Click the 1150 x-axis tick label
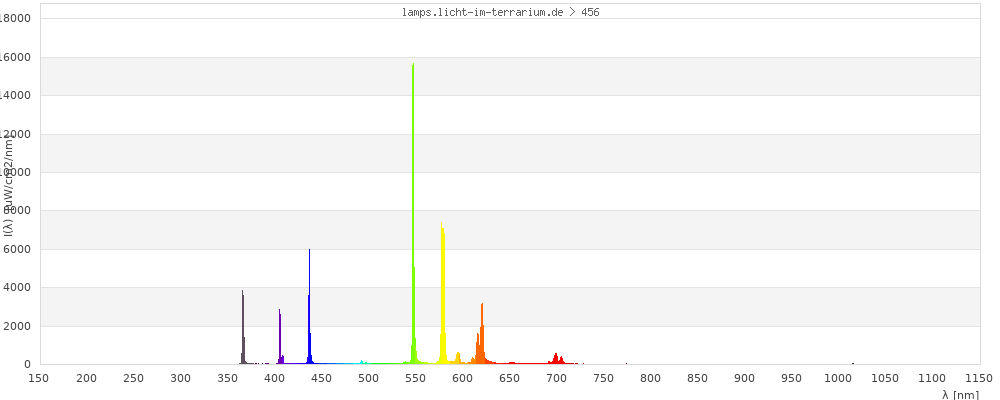The image size is (1000, 400). click(x=978, y=378)
